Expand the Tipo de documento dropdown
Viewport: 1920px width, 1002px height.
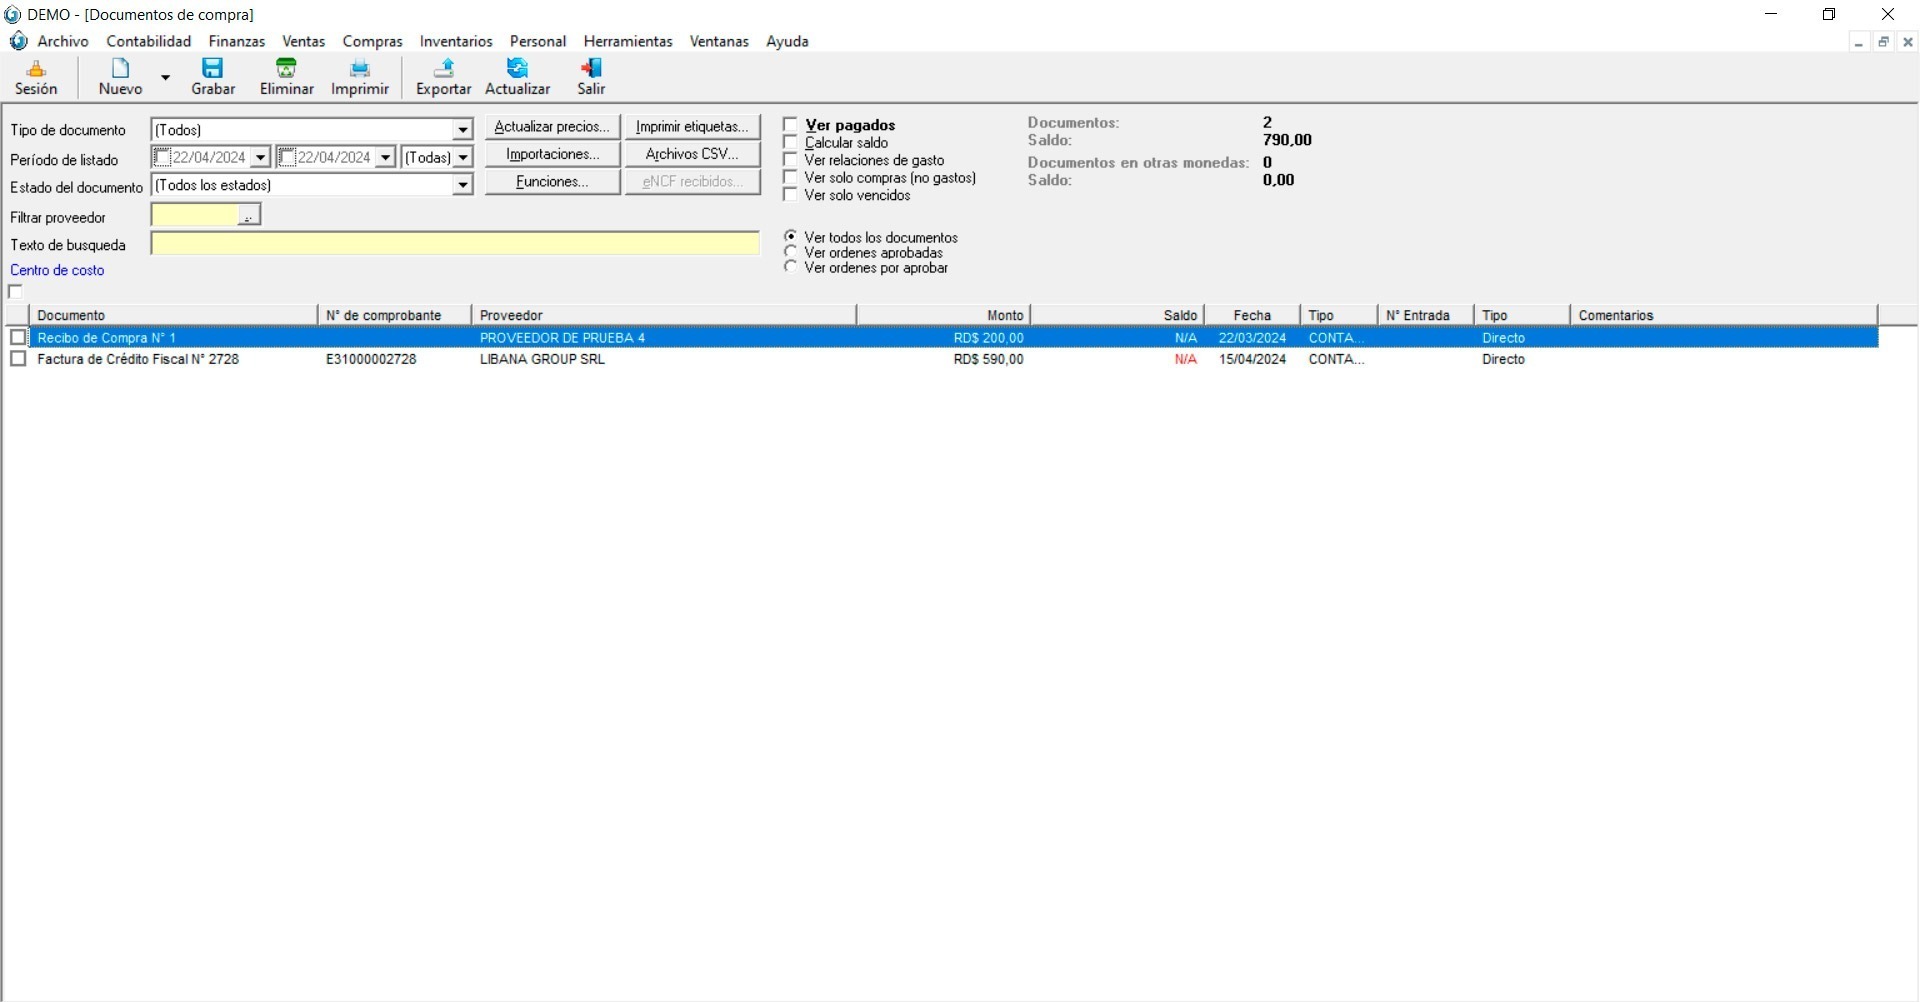click(x=462, y=130)
